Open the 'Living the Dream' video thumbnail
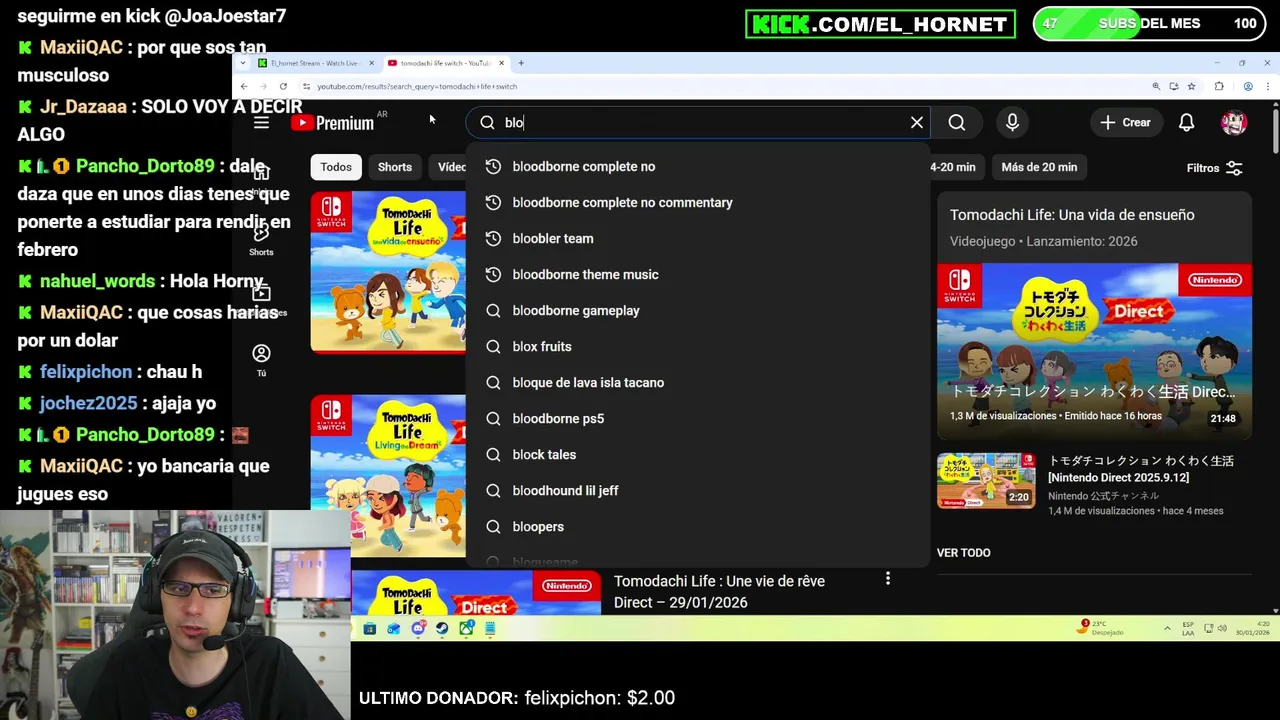Viewport: 1280px width, 720px height. [388, 476]
